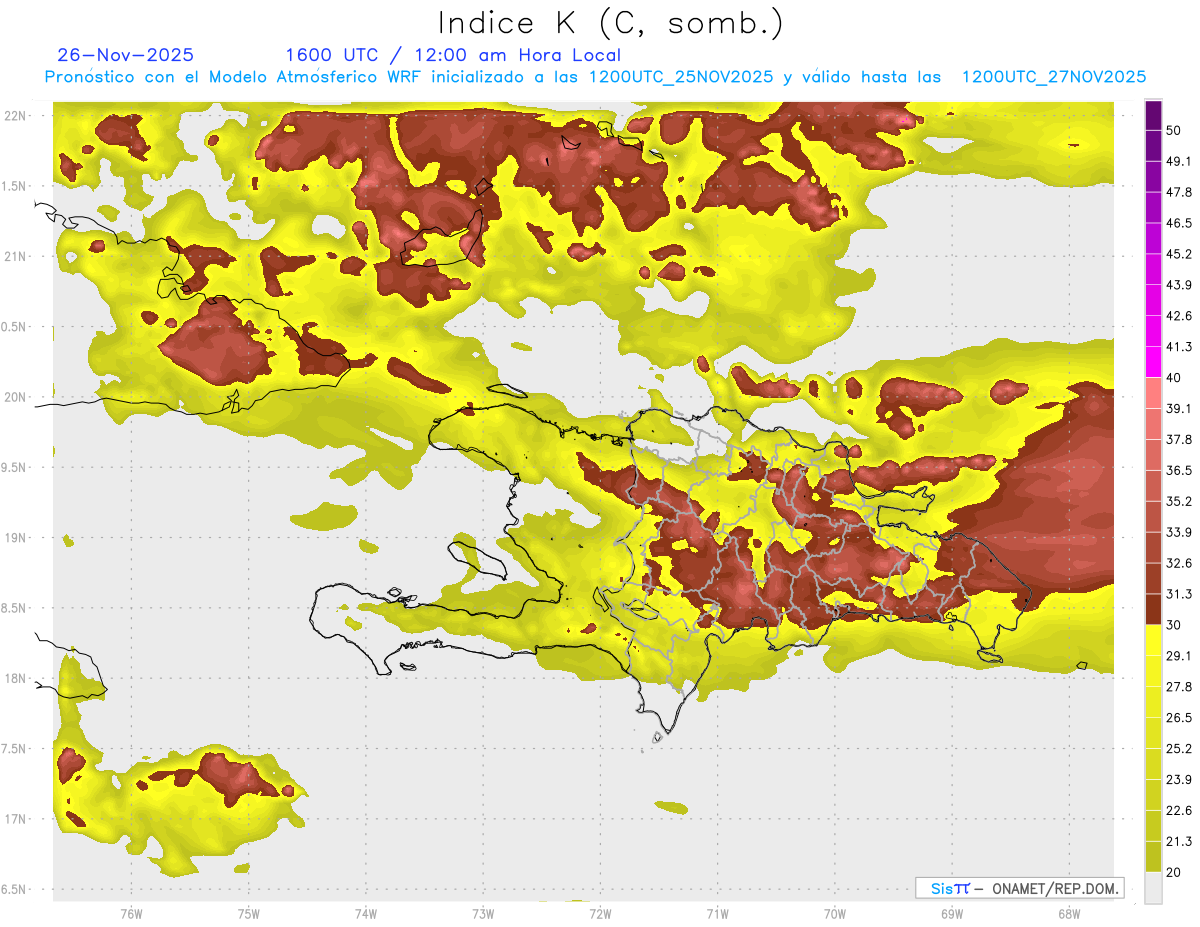Click the legend value "35.2"
Image resolution: width=1200 pixels, height=927 pixels.
point(1179,501)
